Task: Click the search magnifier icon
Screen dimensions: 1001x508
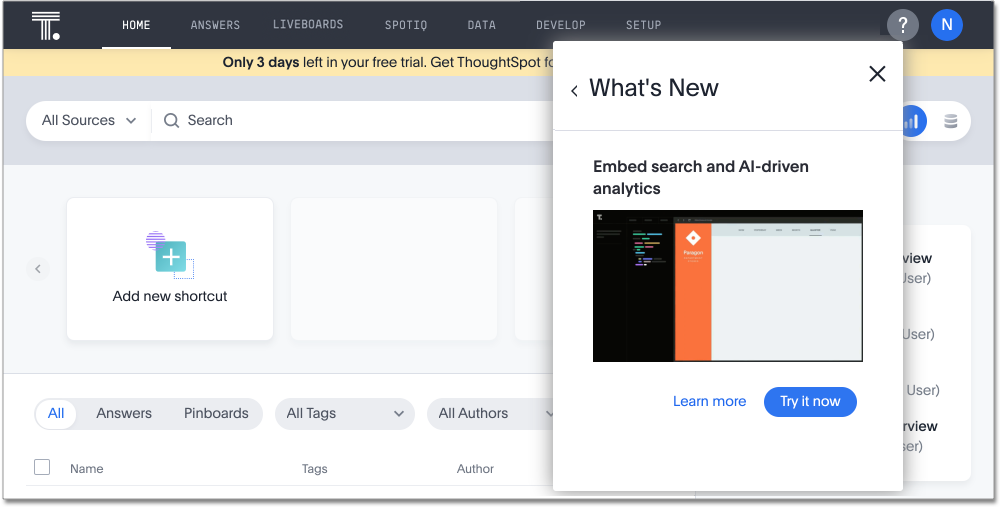Action: (x=172, y=121)
